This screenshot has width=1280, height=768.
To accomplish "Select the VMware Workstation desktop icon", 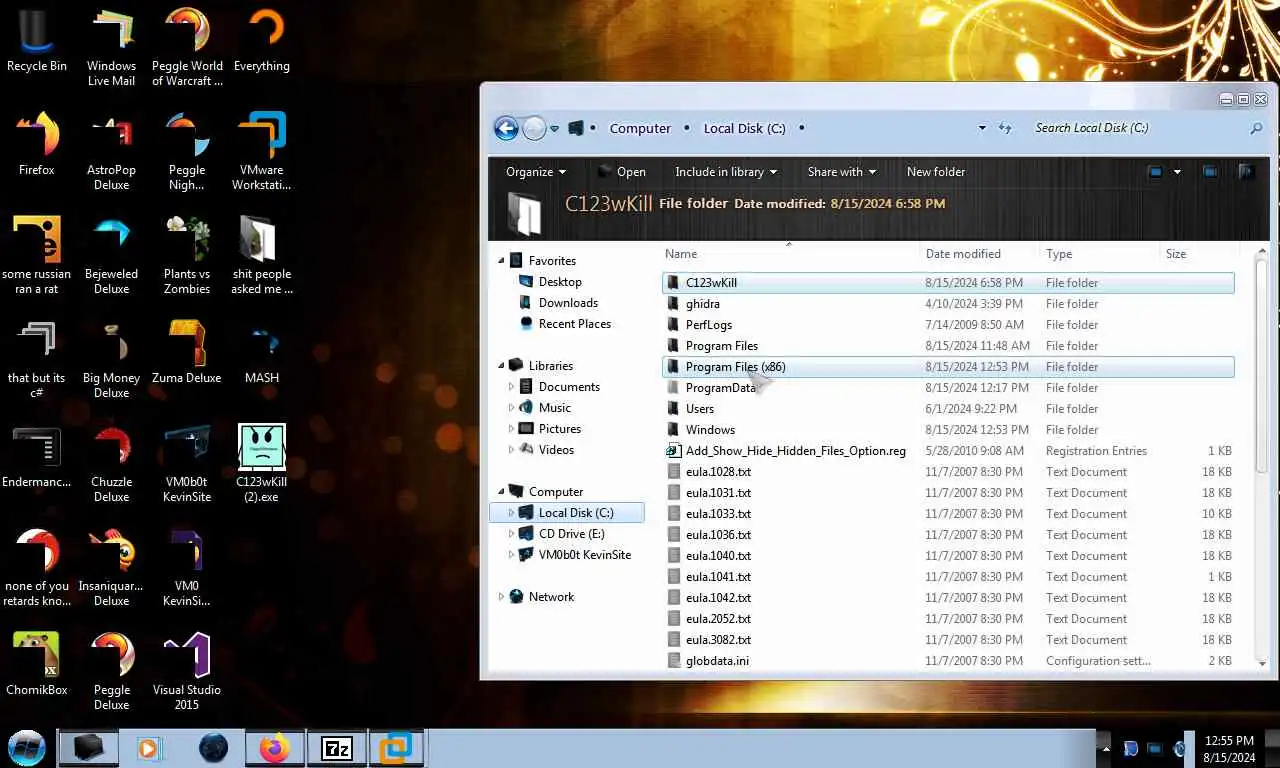I will pyautogui.click(x=262, y=152).
